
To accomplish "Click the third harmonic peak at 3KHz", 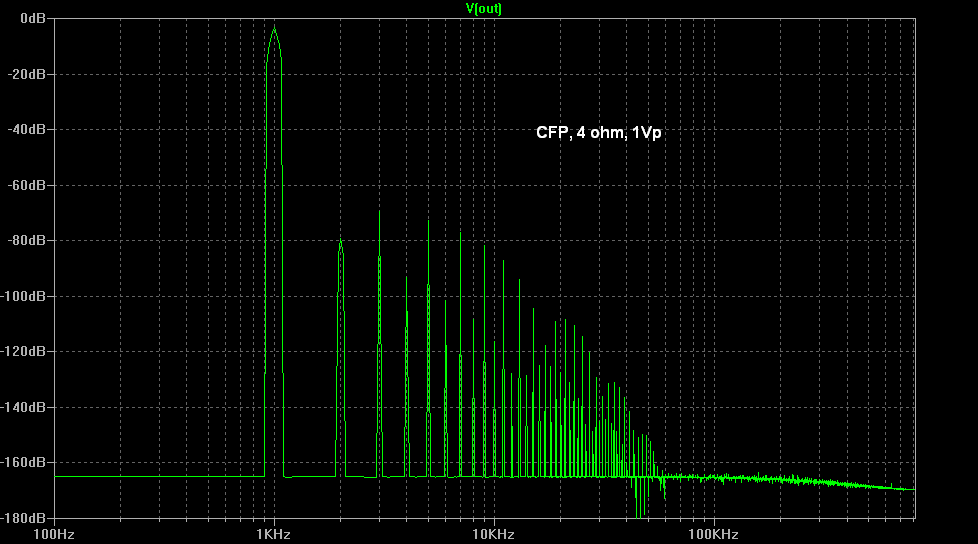I will pos(379,212).
